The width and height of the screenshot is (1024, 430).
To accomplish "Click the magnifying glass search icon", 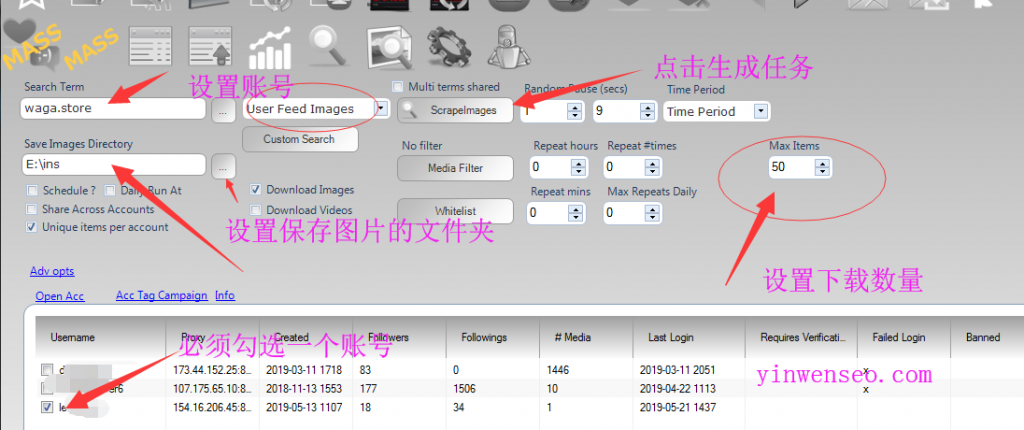I will (327, 45).
